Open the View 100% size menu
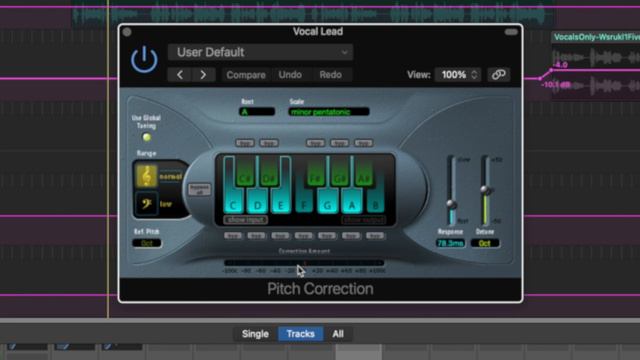The width and height of the screenshot is (640, 360). (458, 75)
